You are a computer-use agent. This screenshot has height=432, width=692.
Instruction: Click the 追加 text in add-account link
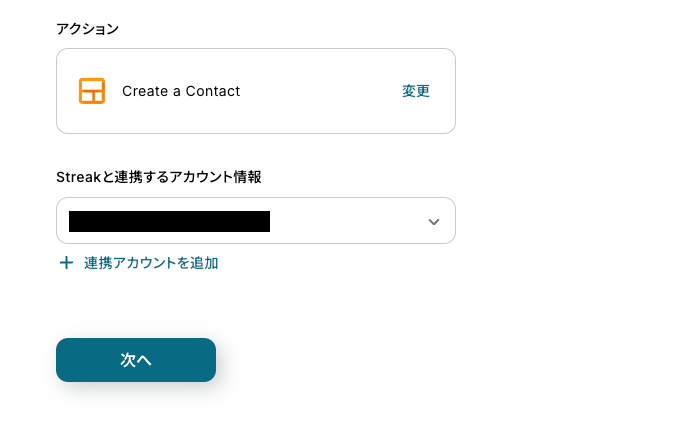point(205,263)
